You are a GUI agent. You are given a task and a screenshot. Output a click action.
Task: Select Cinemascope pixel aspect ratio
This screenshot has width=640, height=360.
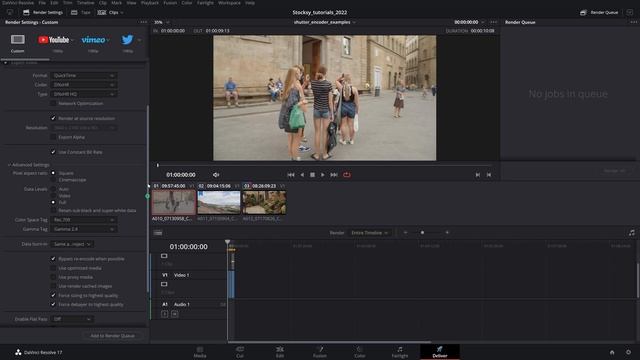coord(53,180)
